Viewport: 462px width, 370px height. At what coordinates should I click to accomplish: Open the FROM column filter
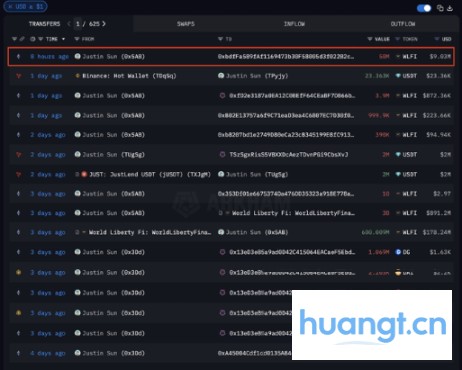point(77,39)
